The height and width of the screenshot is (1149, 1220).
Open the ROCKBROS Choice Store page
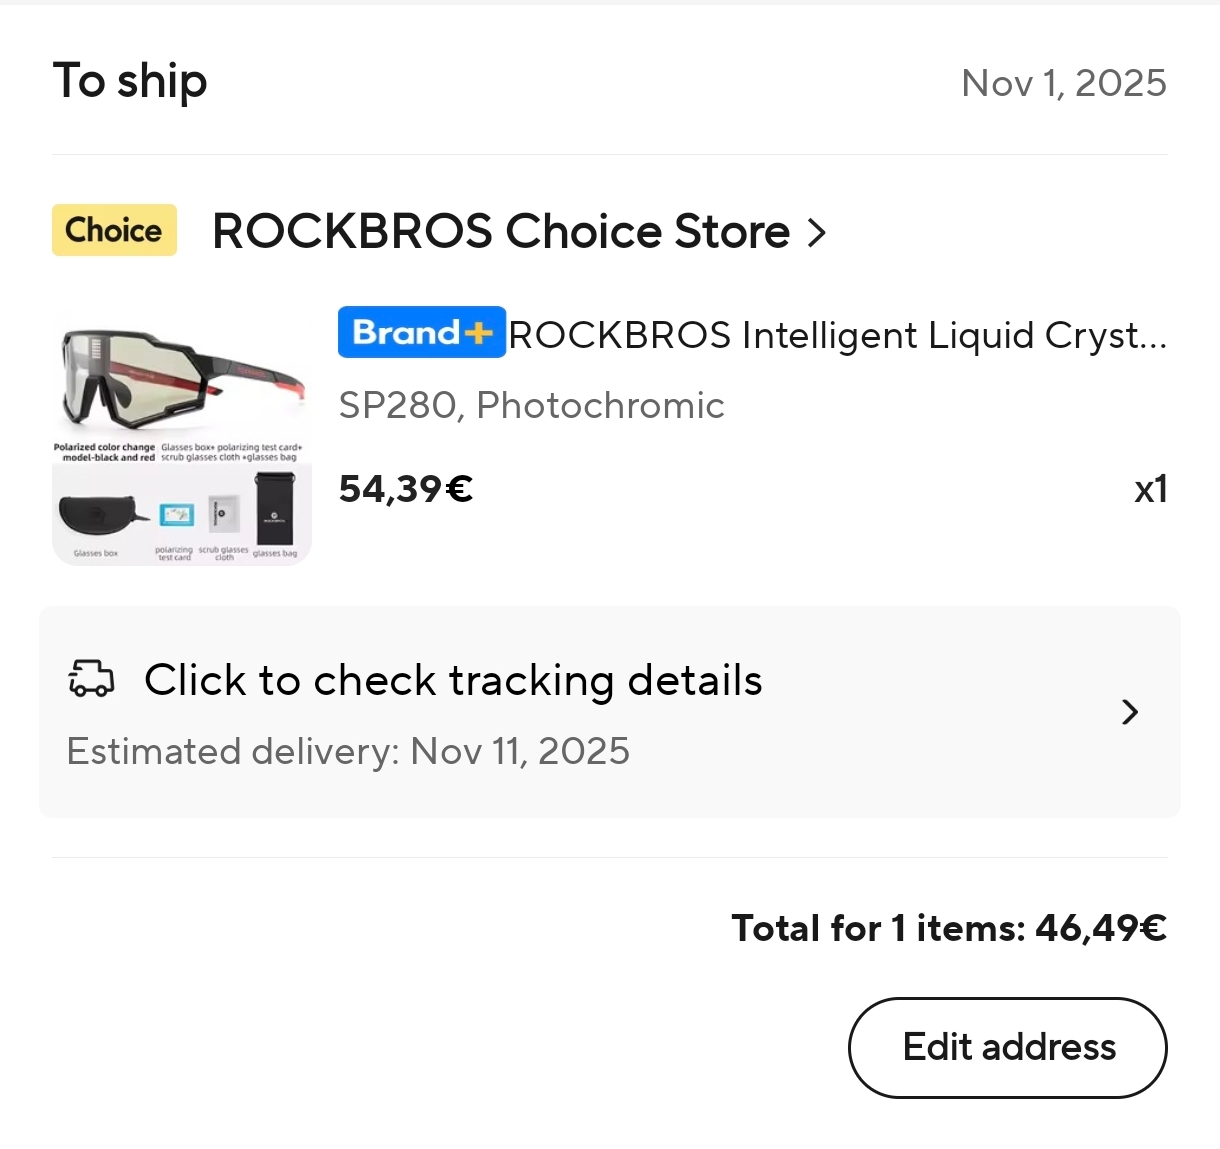click(x=501, y=232)
